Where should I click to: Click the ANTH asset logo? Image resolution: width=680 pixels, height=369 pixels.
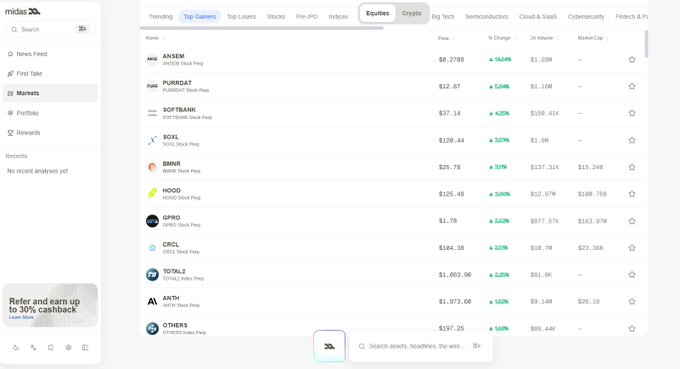152,301
